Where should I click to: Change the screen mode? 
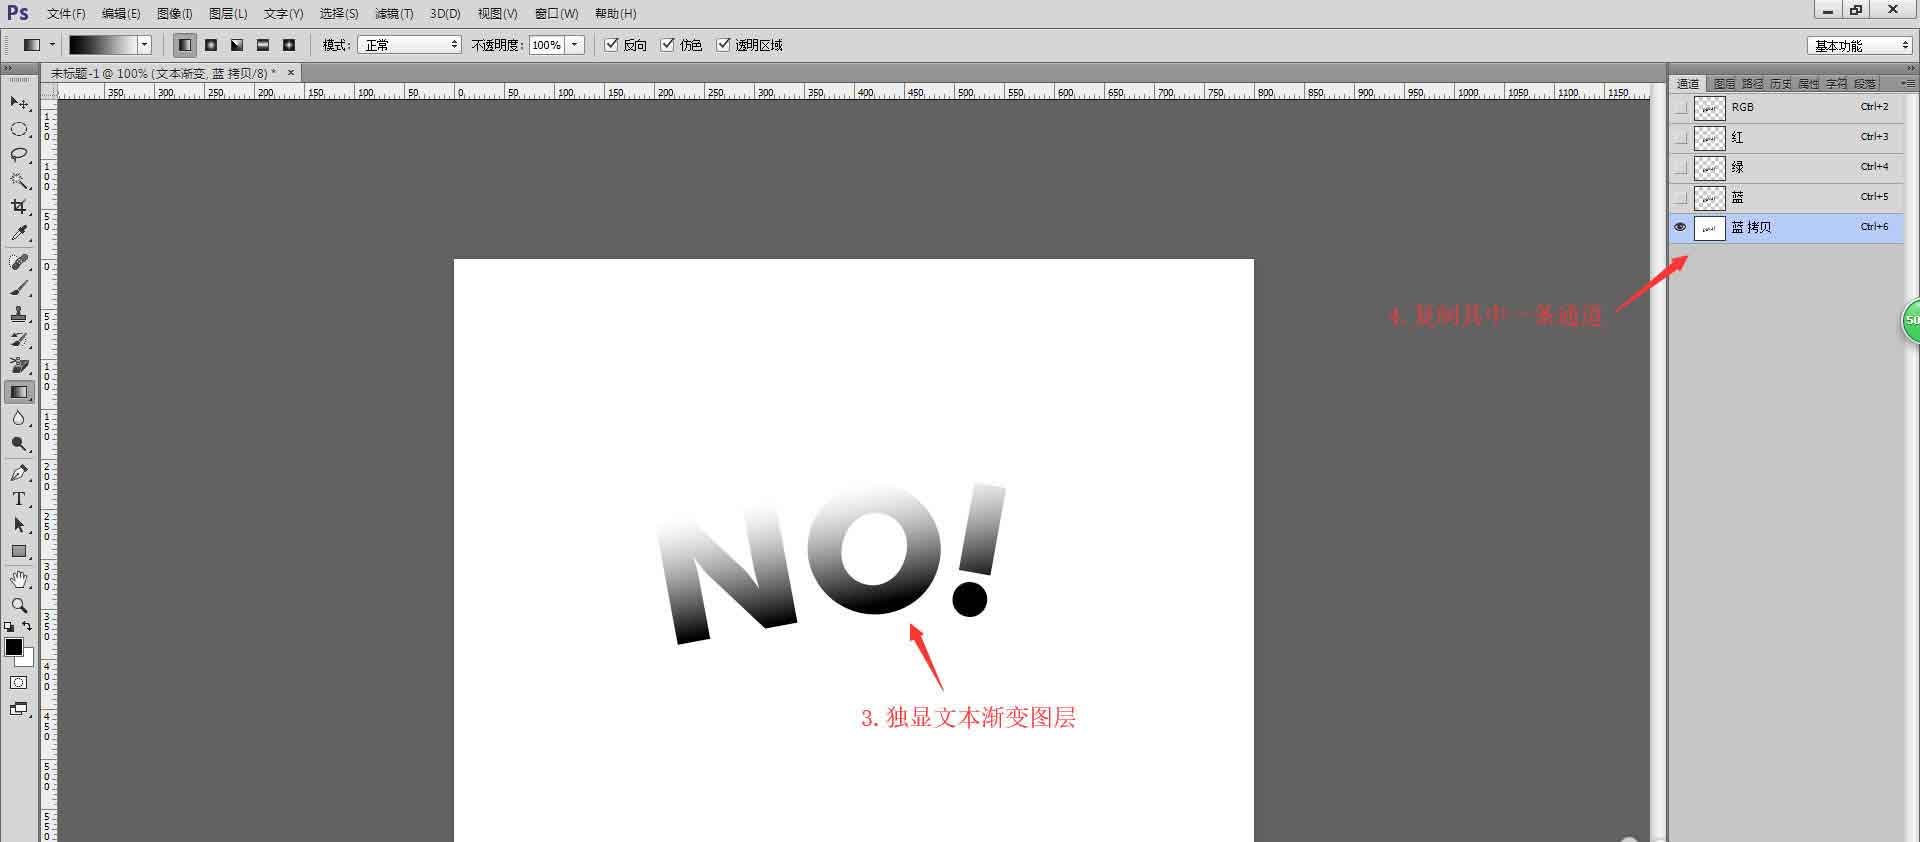coord(19,709)
